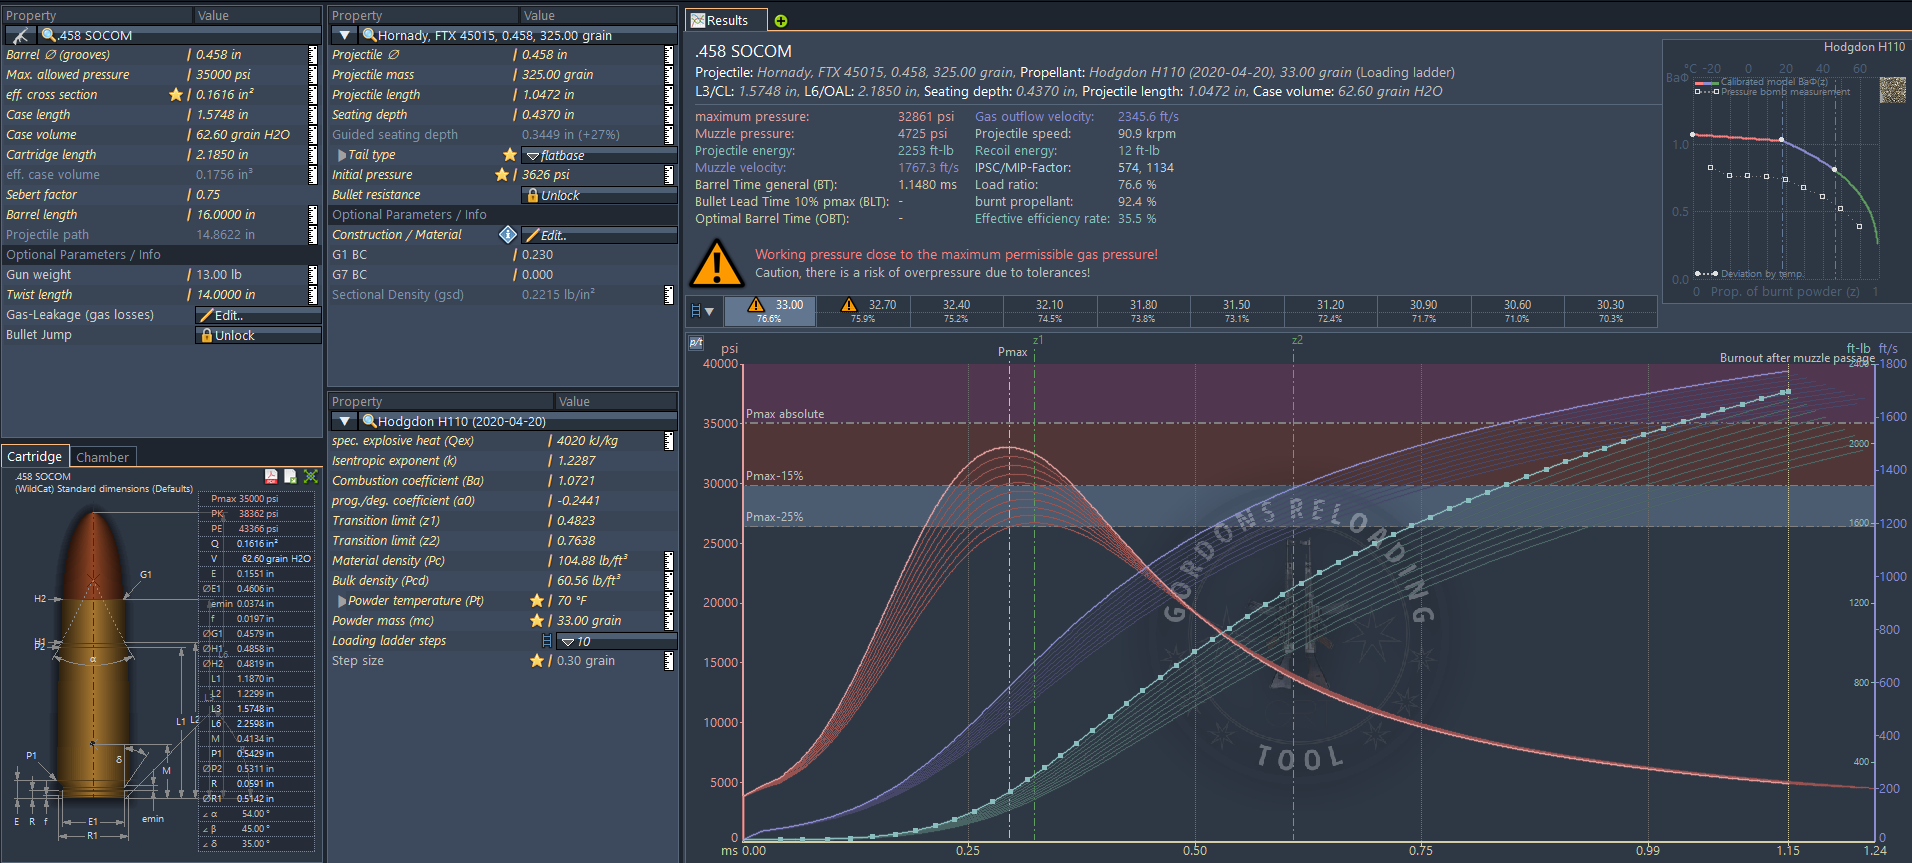This screenshot has height=863, width=1912.
Task: Switch to the Chamber tab
Action: click(102, 457)
